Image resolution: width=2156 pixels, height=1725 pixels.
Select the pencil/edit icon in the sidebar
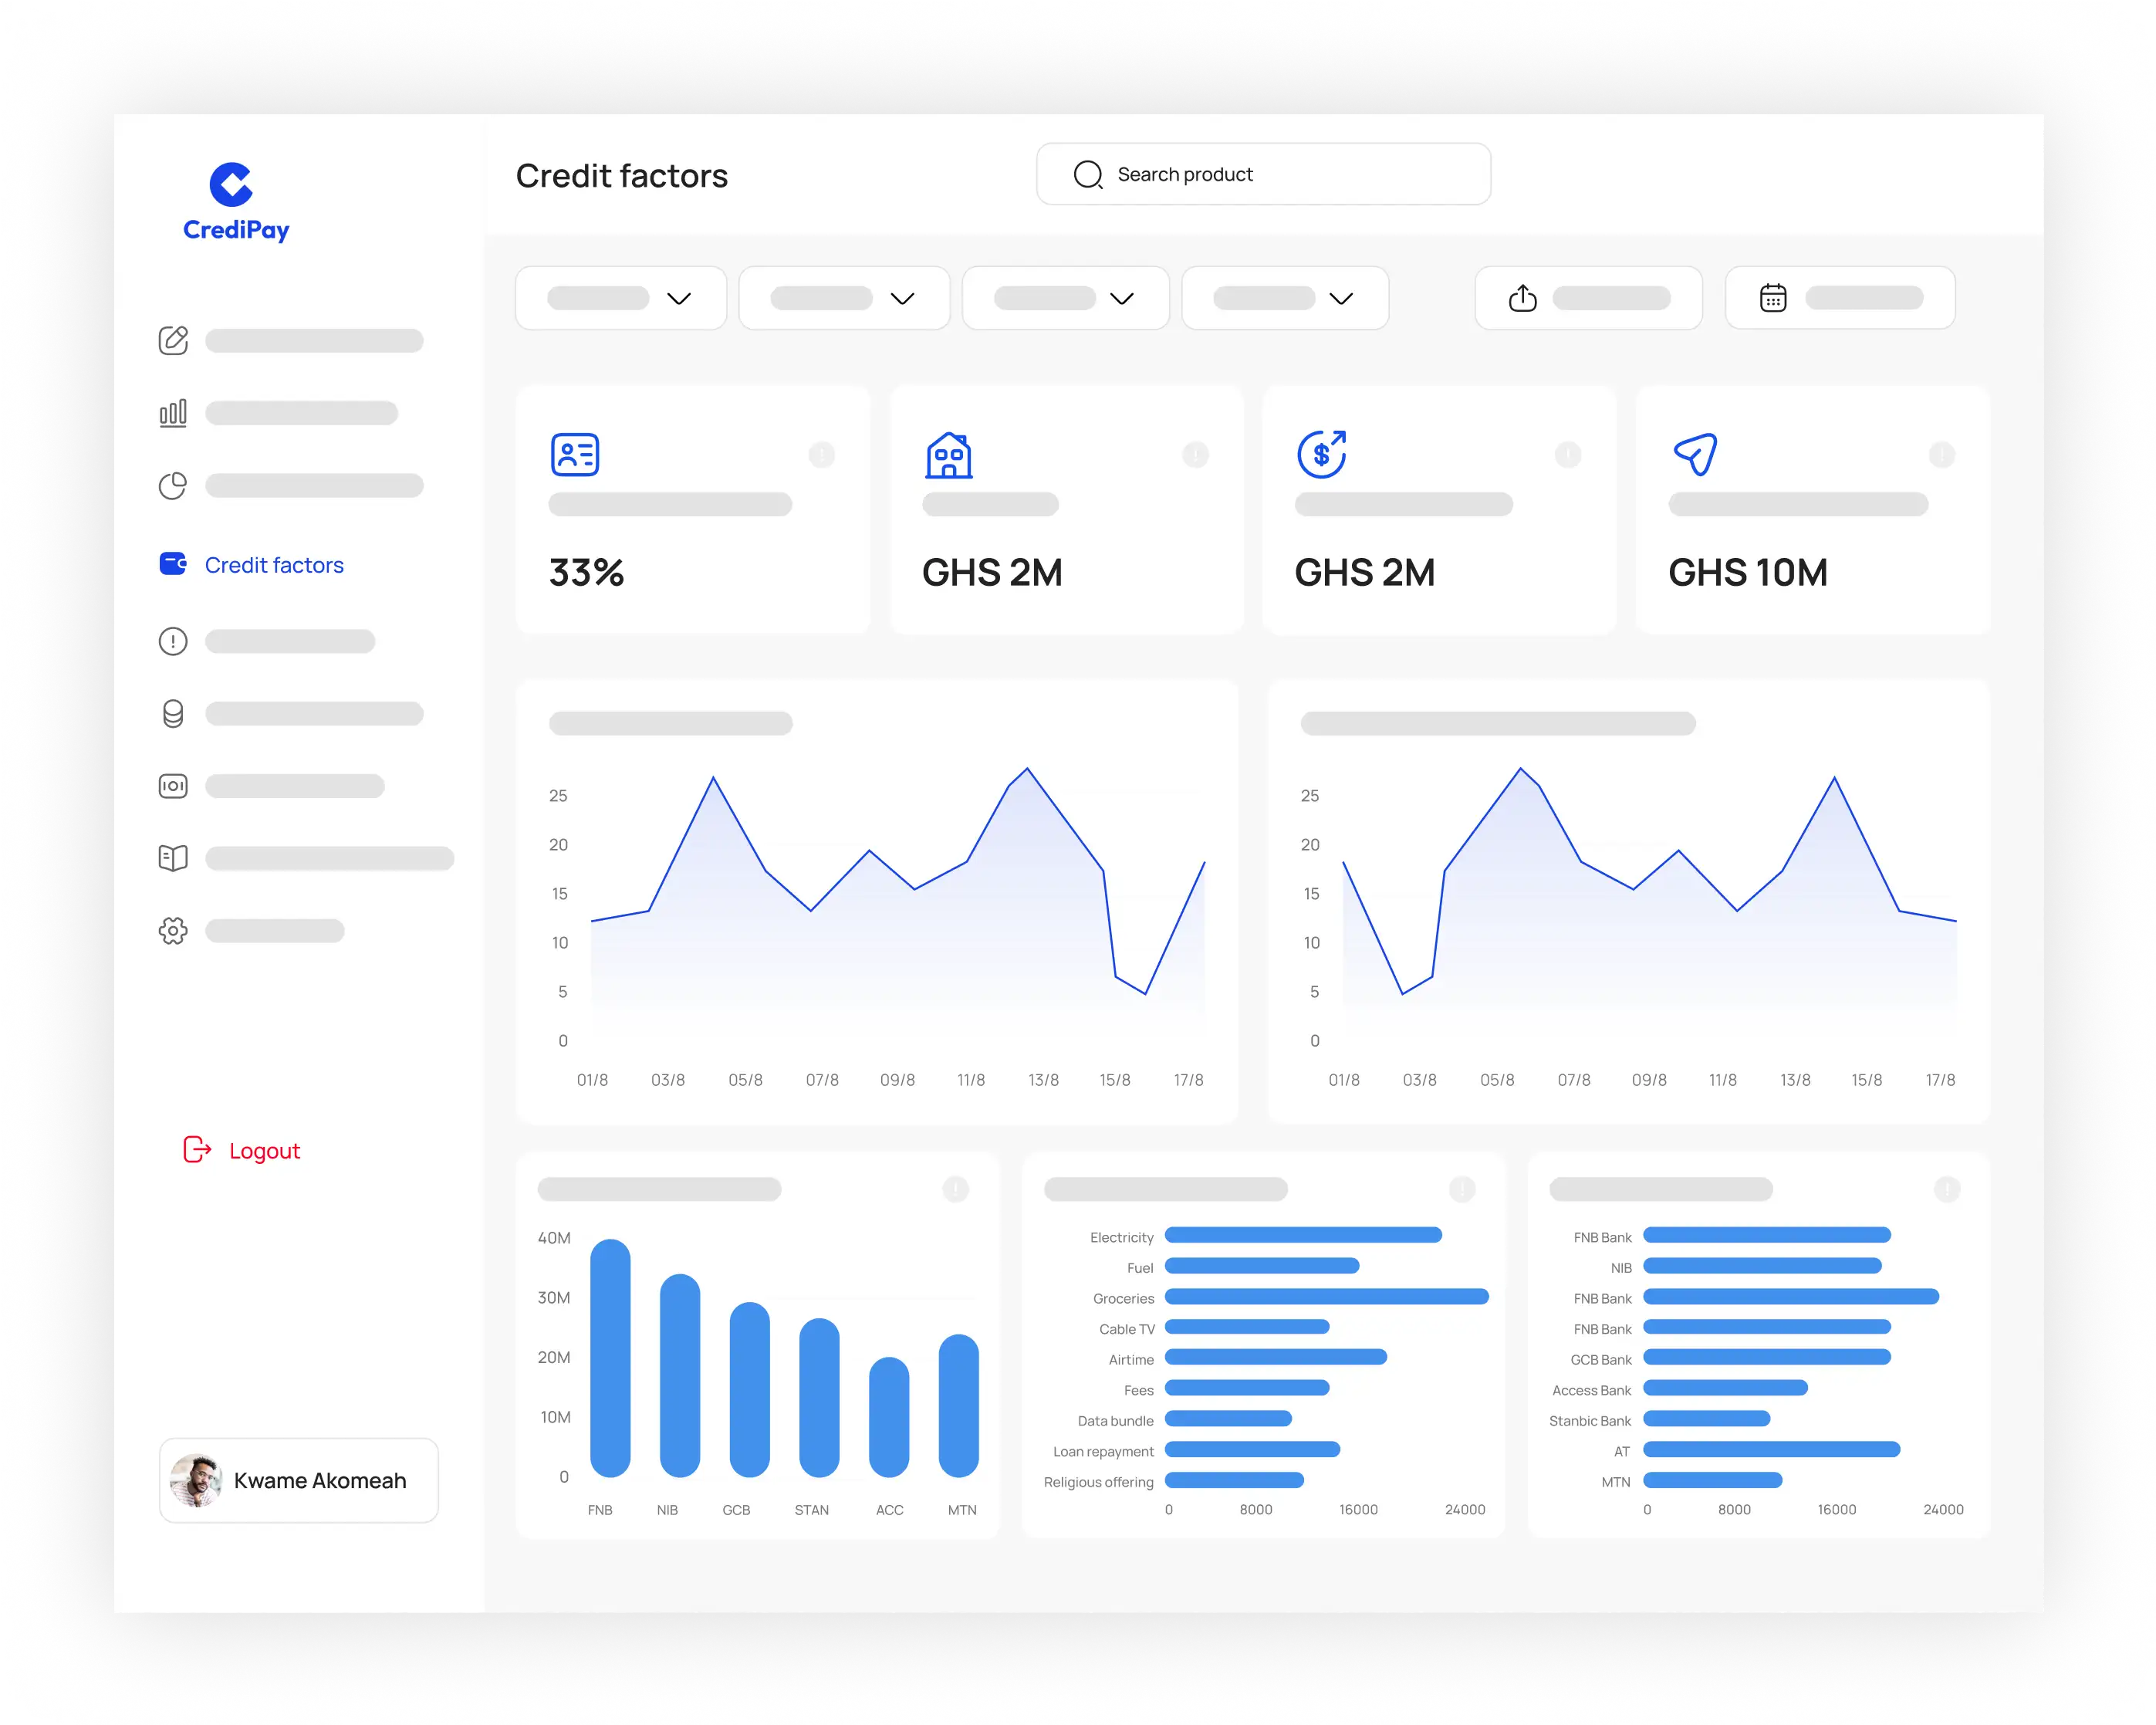pyautogui.click(x=173, y=340)
